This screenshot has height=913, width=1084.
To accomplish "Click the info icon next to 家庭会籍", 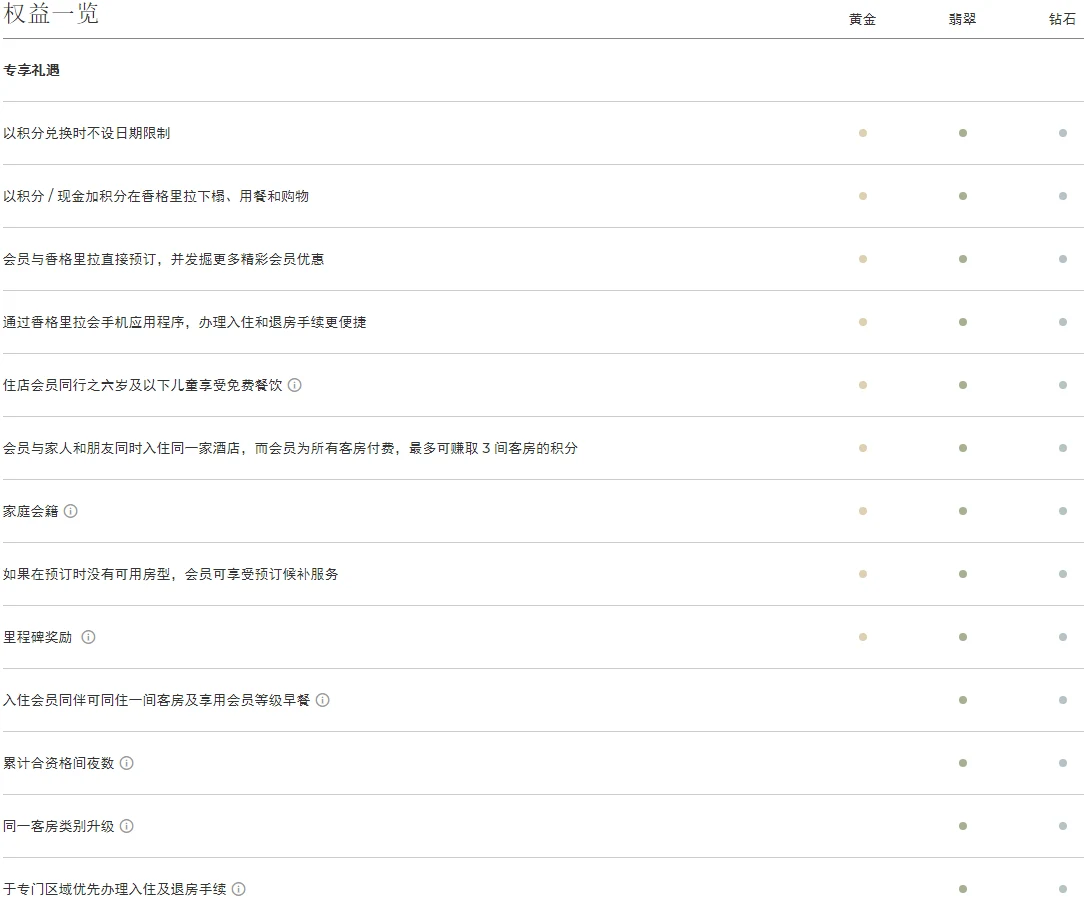I will tap(71, 511).
